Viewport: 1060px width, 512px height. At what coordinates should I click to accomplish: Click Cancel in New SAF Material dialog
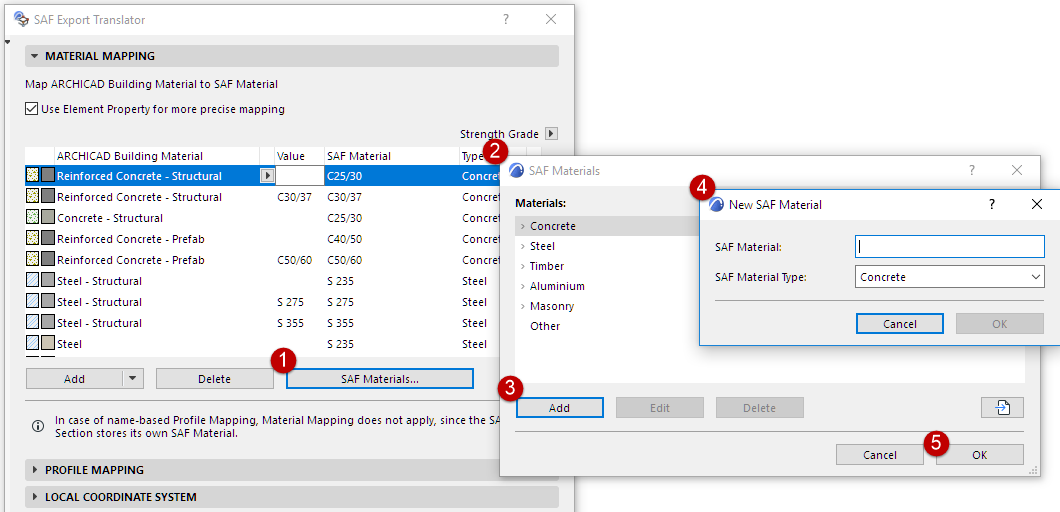[x=900, y=323]
